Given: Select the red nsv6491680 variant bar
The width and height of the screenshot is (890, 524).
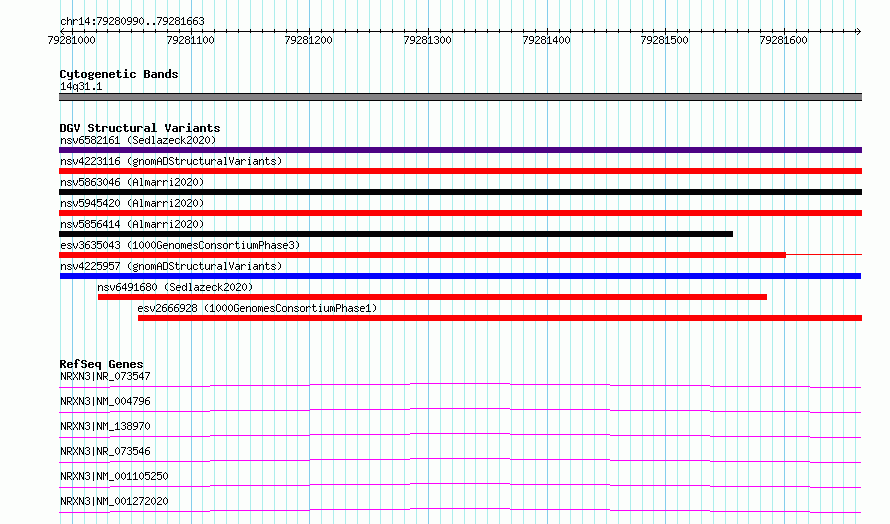Looking at the screenshot, I should 433,297.
